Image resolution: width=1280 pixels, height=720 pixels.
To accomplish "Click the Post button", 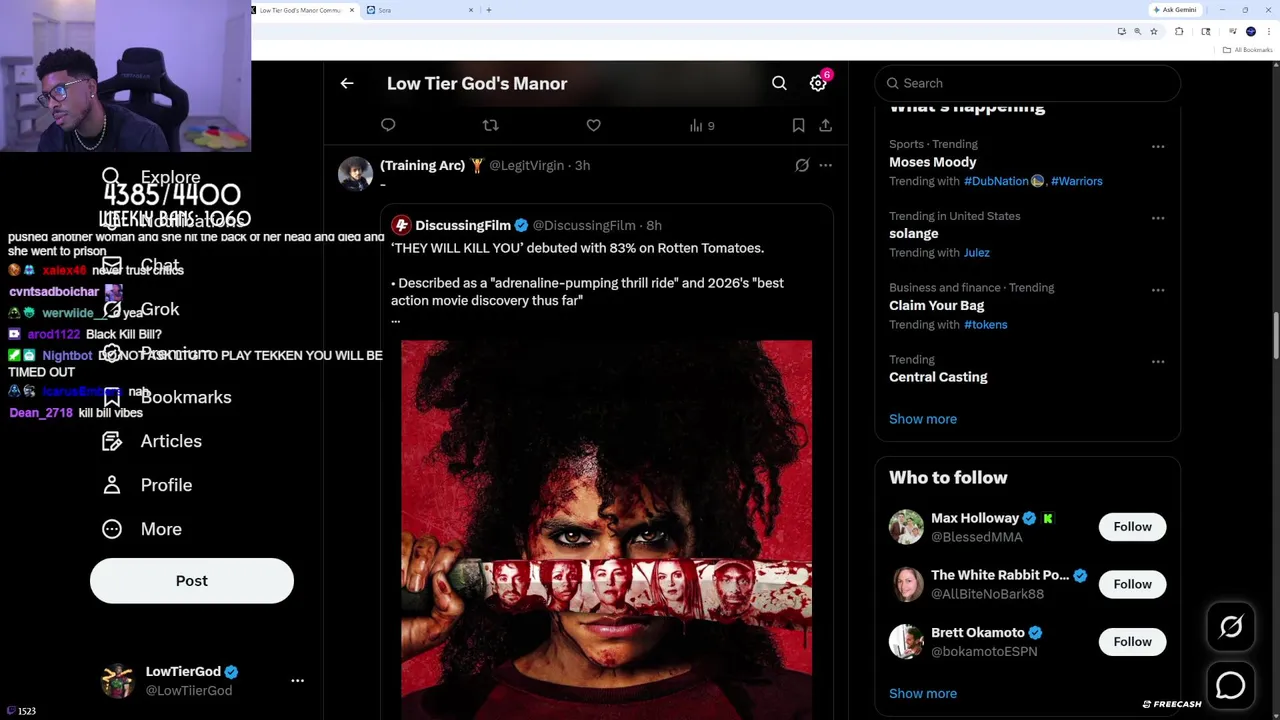I will click(192, 581).
